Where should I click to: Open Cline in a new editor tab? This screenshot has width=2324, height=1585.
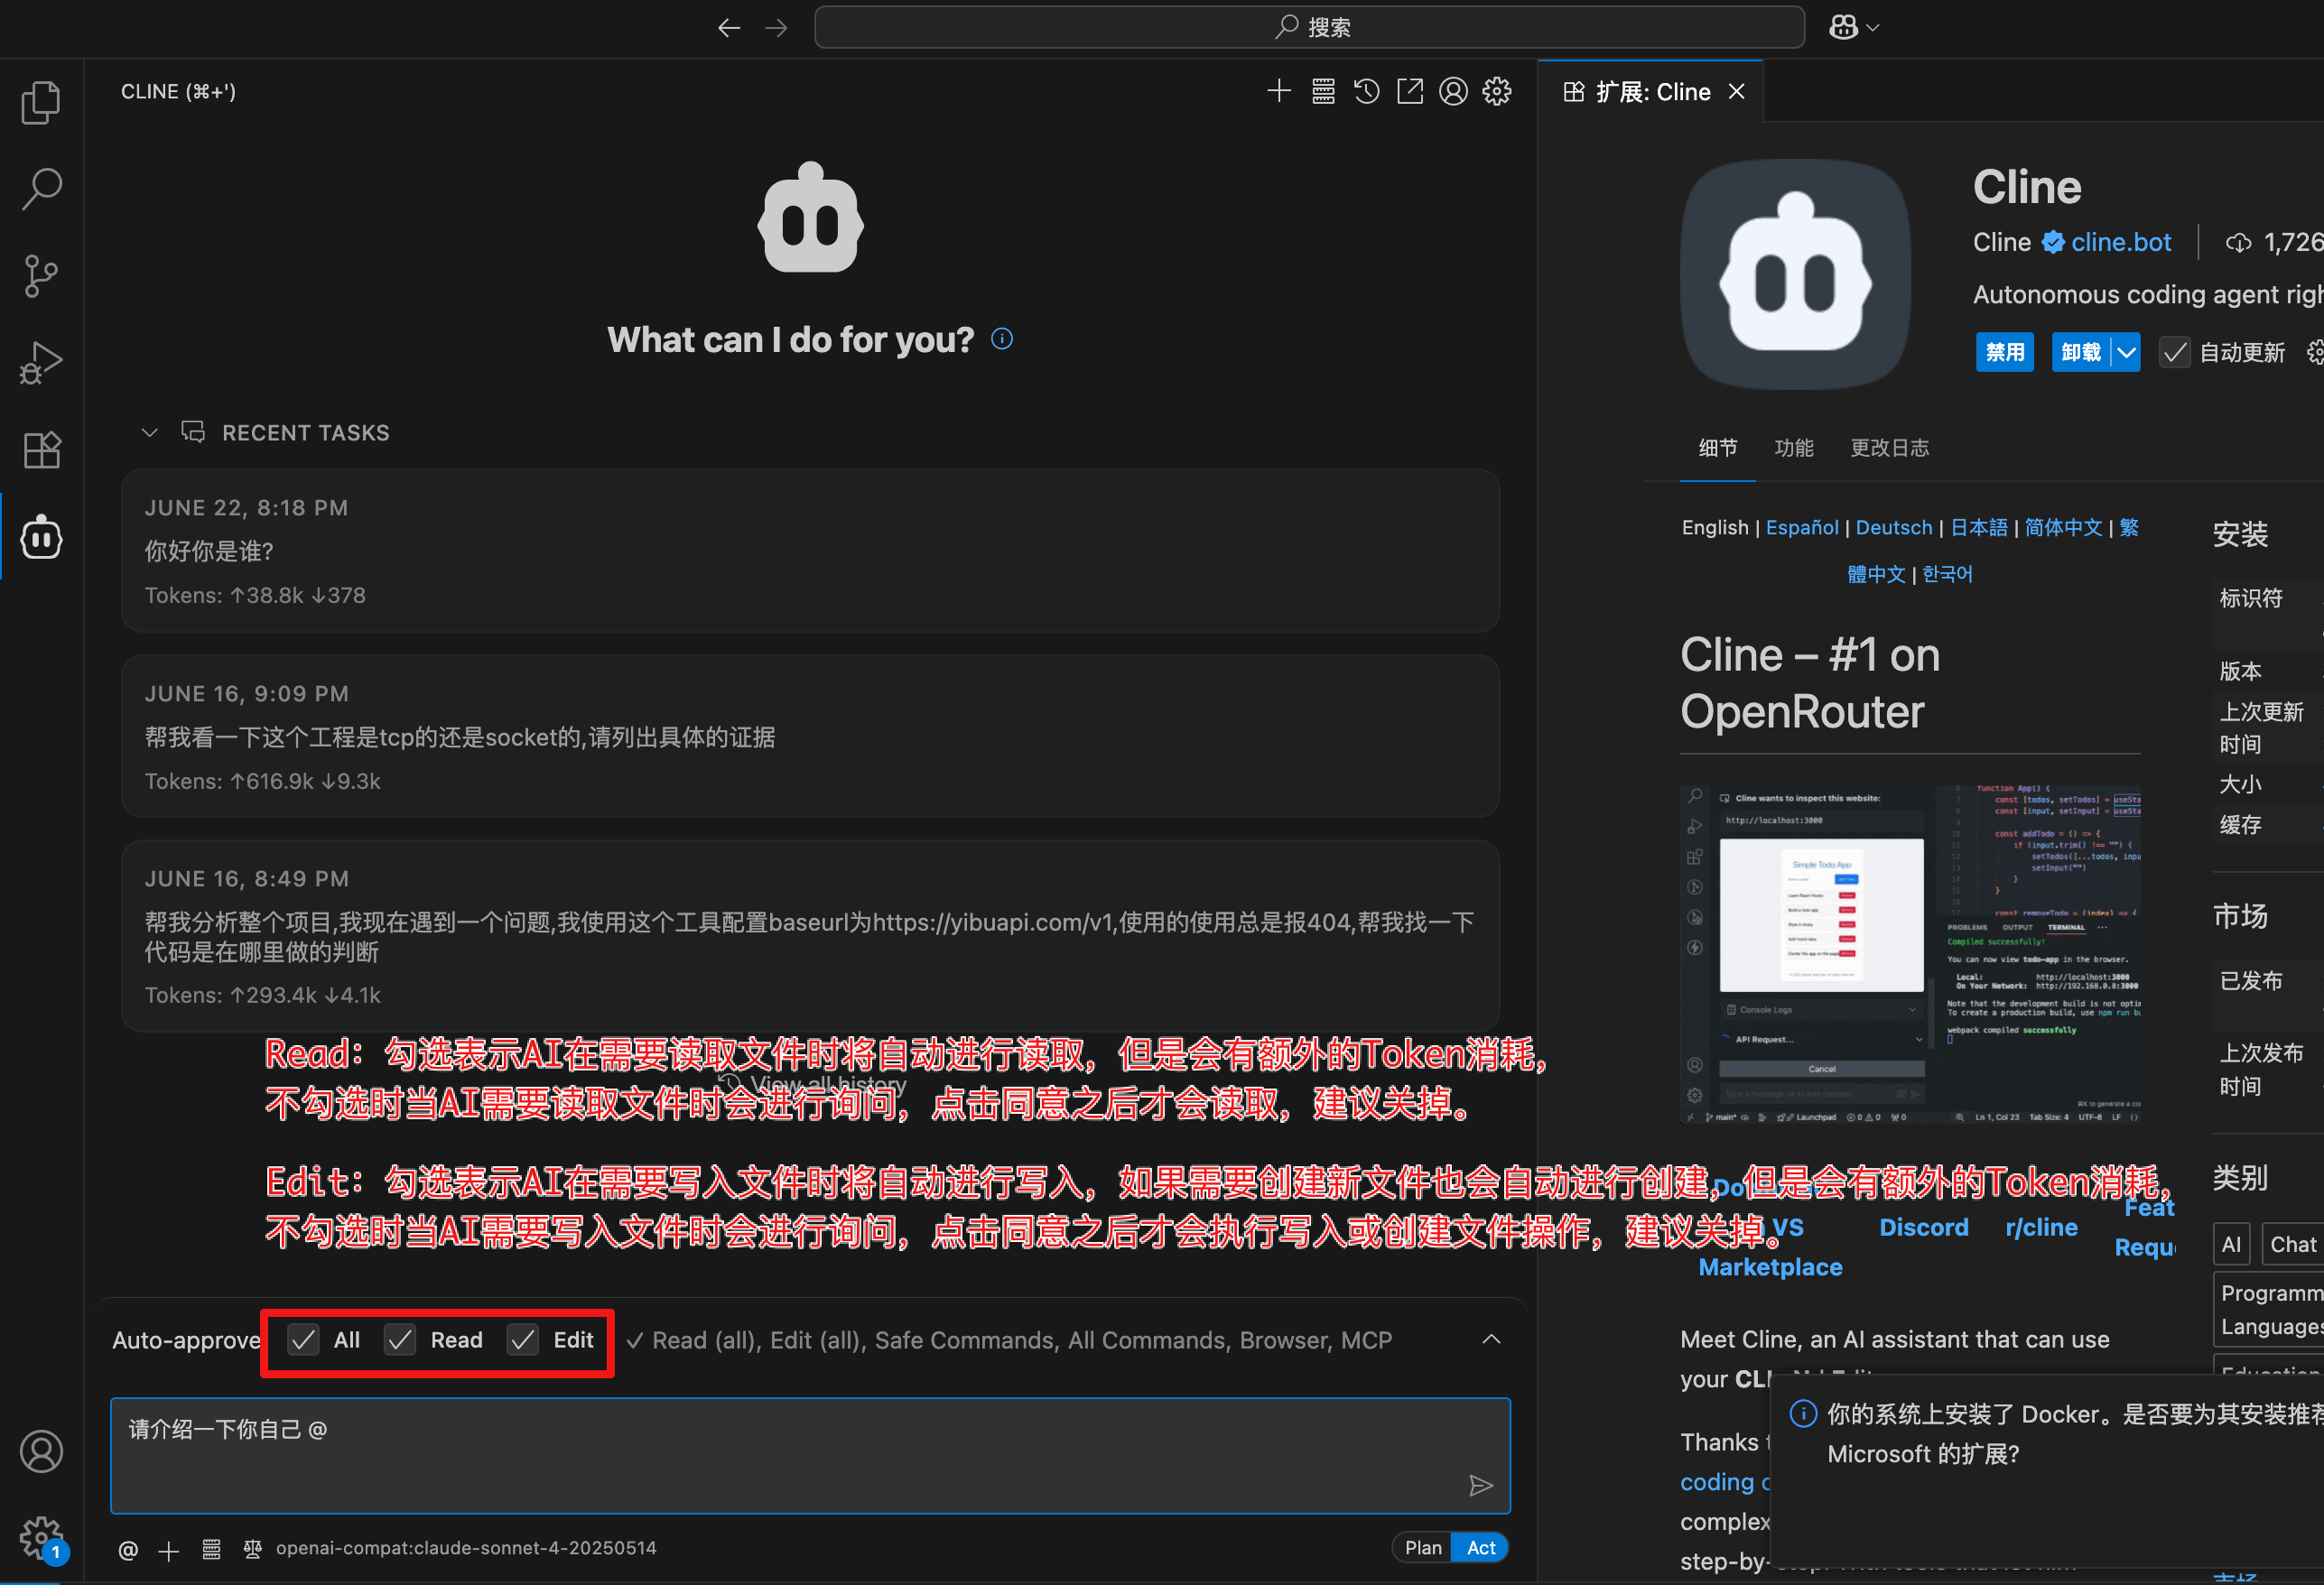tap(1410, 91)
